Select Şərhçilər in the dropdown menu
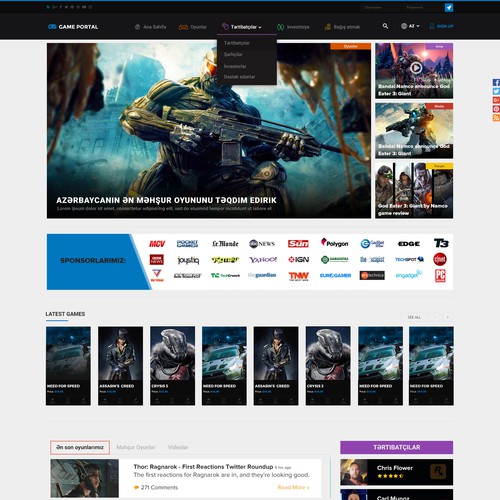Screen dimensions: 500x500 pyautogui.click(x=233, y=54)
